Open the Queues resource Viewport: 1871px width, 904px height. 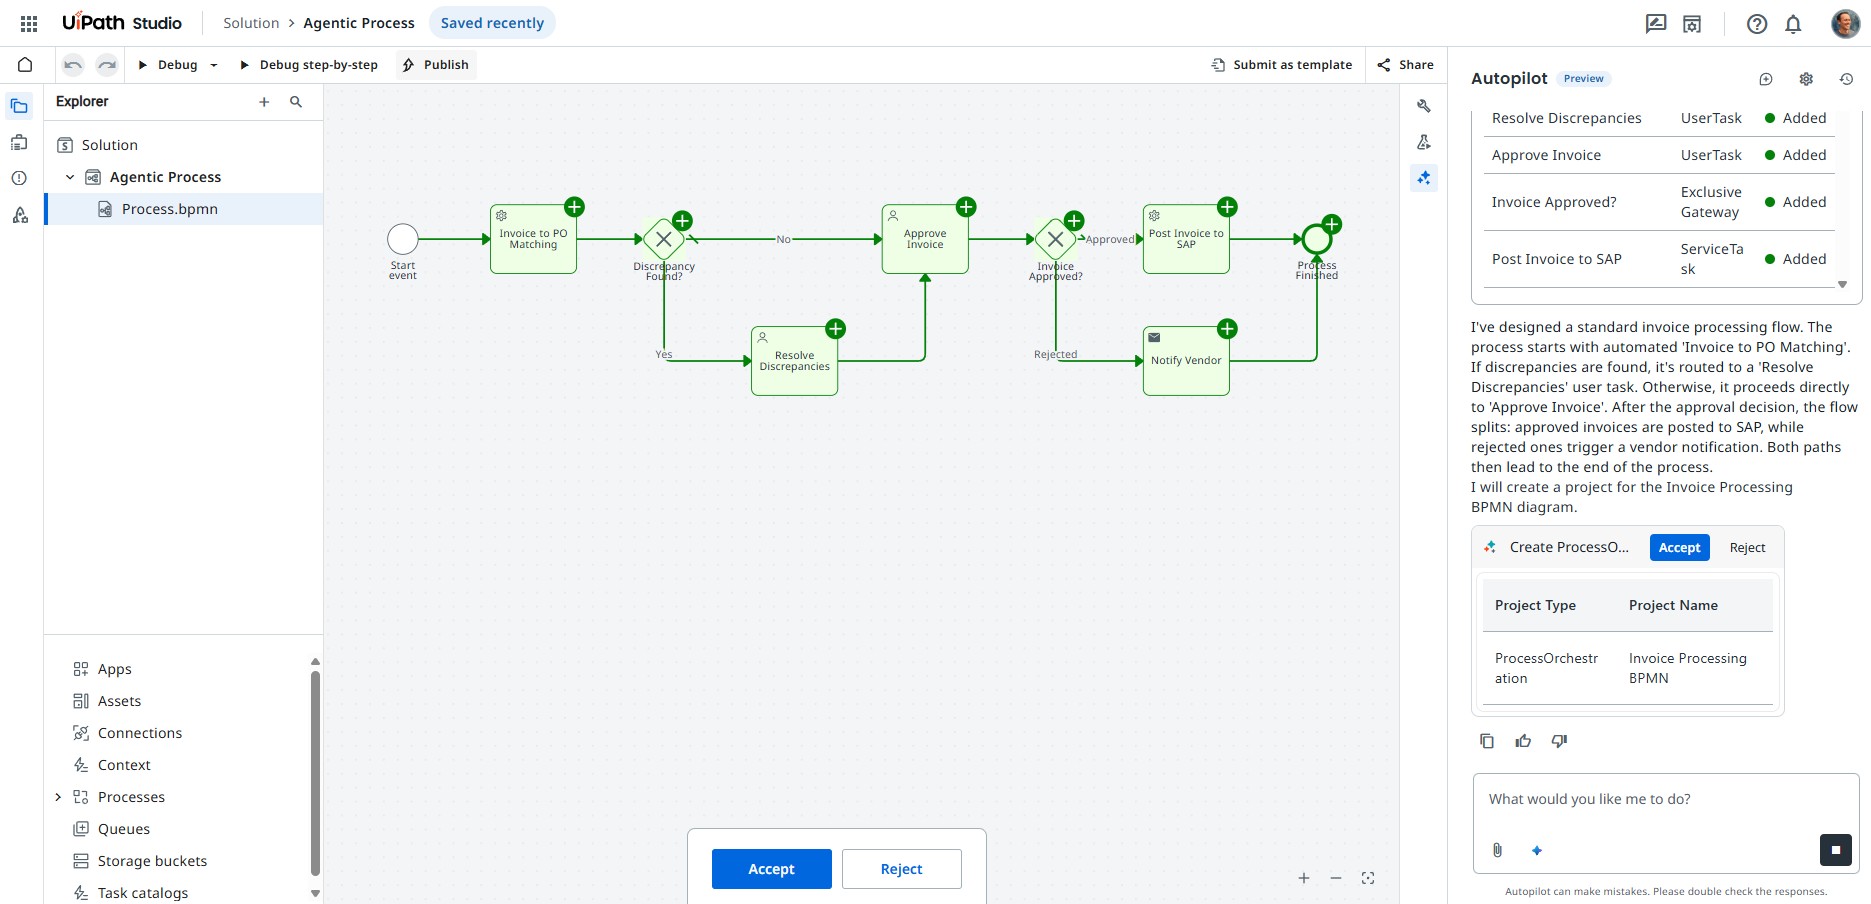[x=124, y=829]
